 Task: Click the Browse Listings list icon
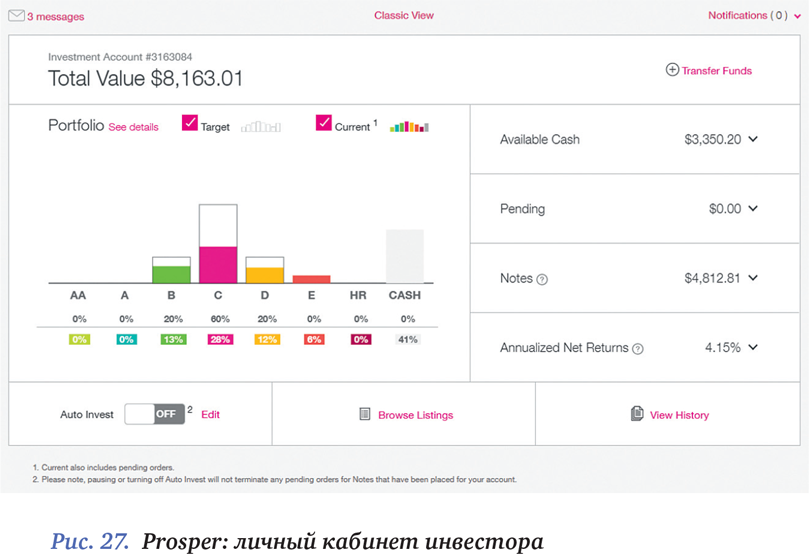(x=365, y=415)
